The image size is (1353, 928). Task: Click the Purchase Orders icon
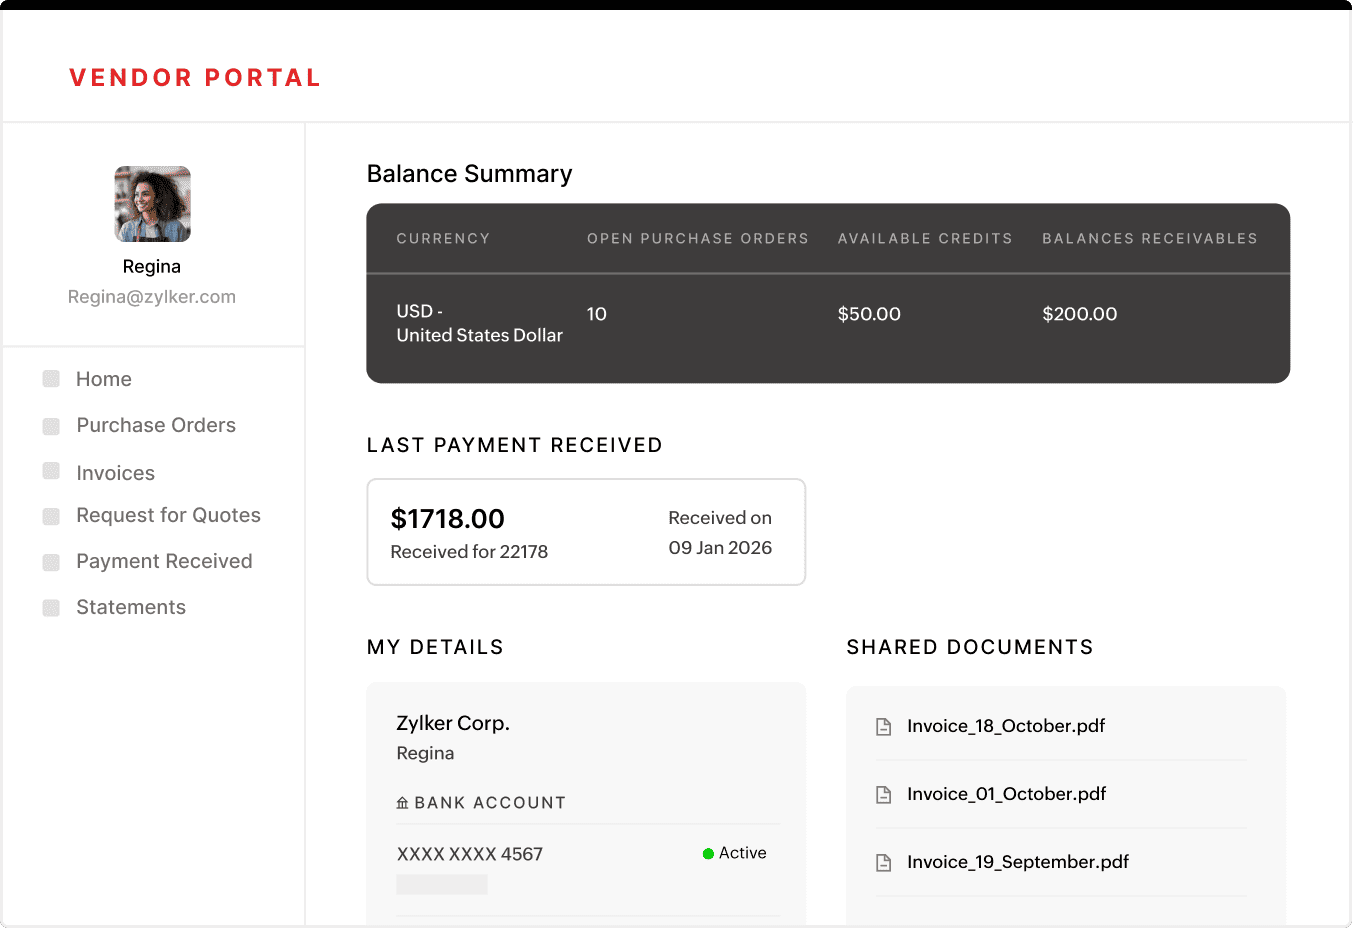coord(51,425)
